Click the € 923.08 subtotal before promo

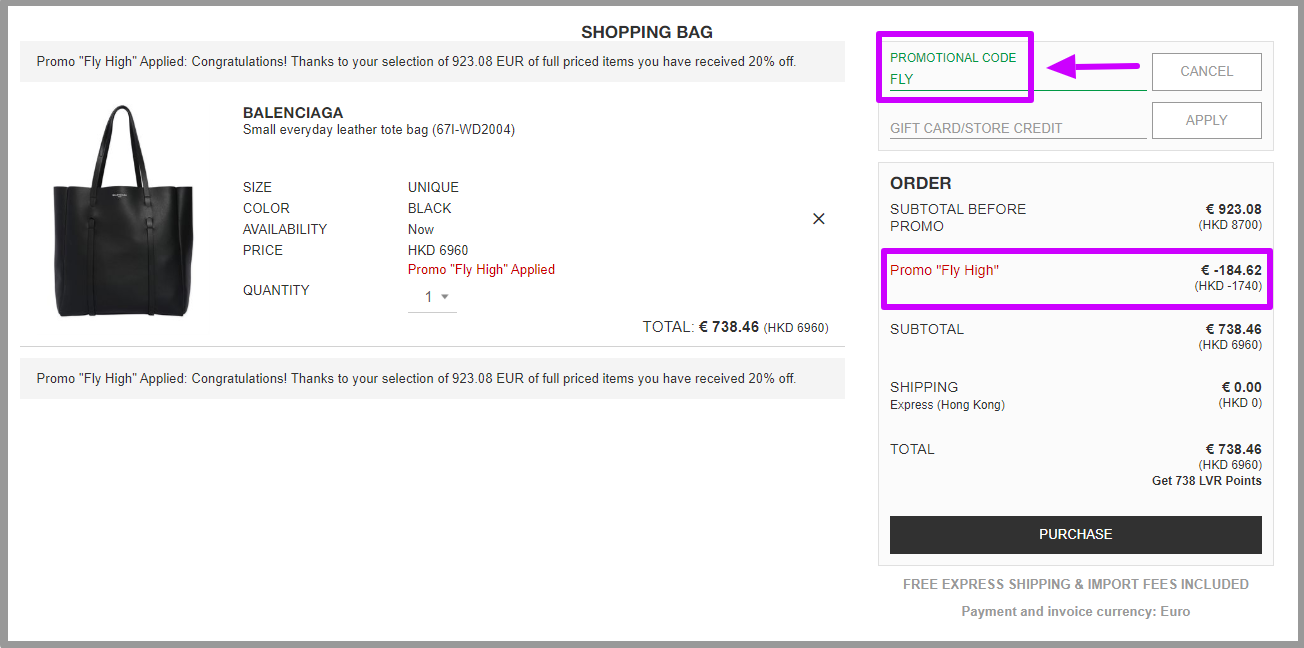pos(1233,210)
